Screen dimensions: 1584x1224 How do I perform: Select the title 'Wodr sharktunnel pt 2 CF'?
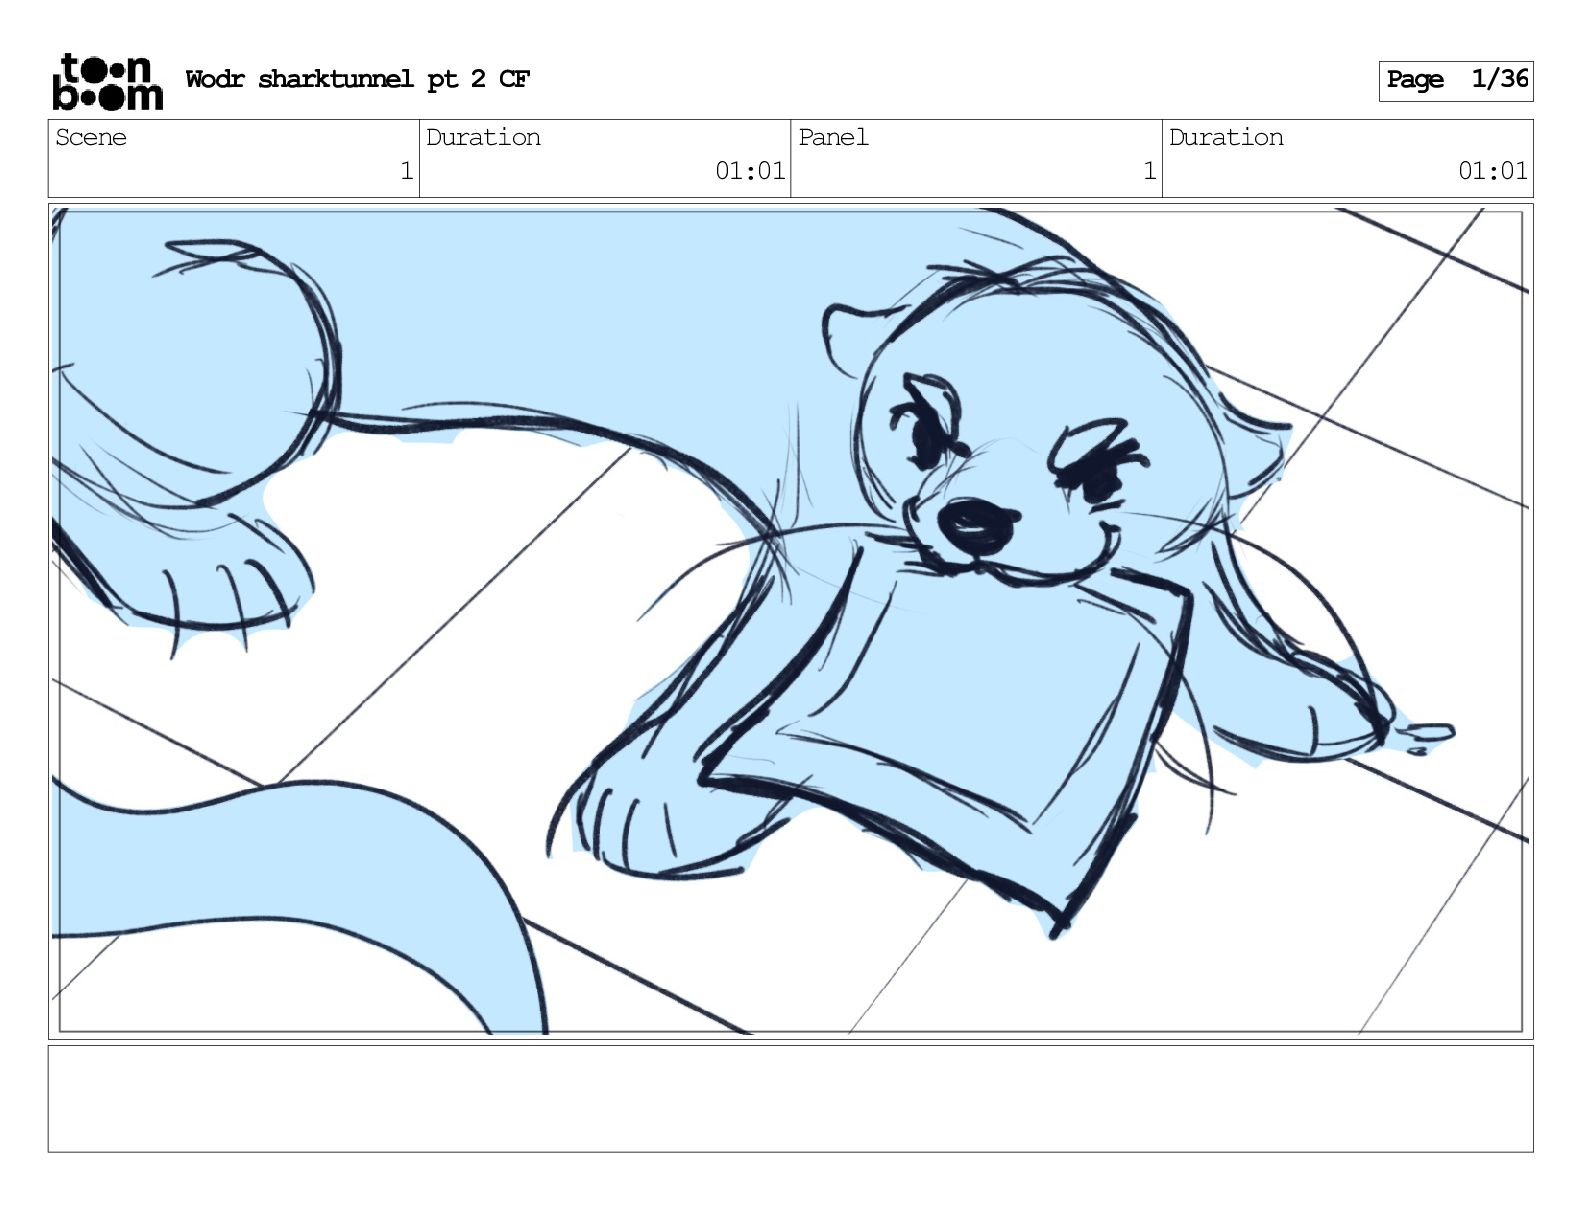pos(358,79)
